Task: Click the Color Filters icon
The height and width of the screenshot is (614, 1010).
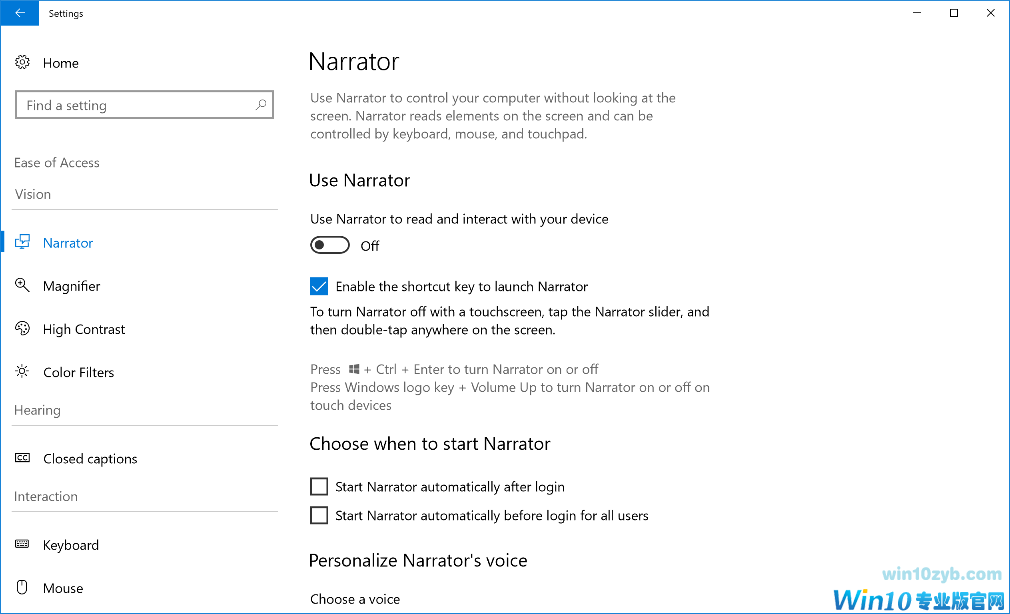Action: point(22,372)
